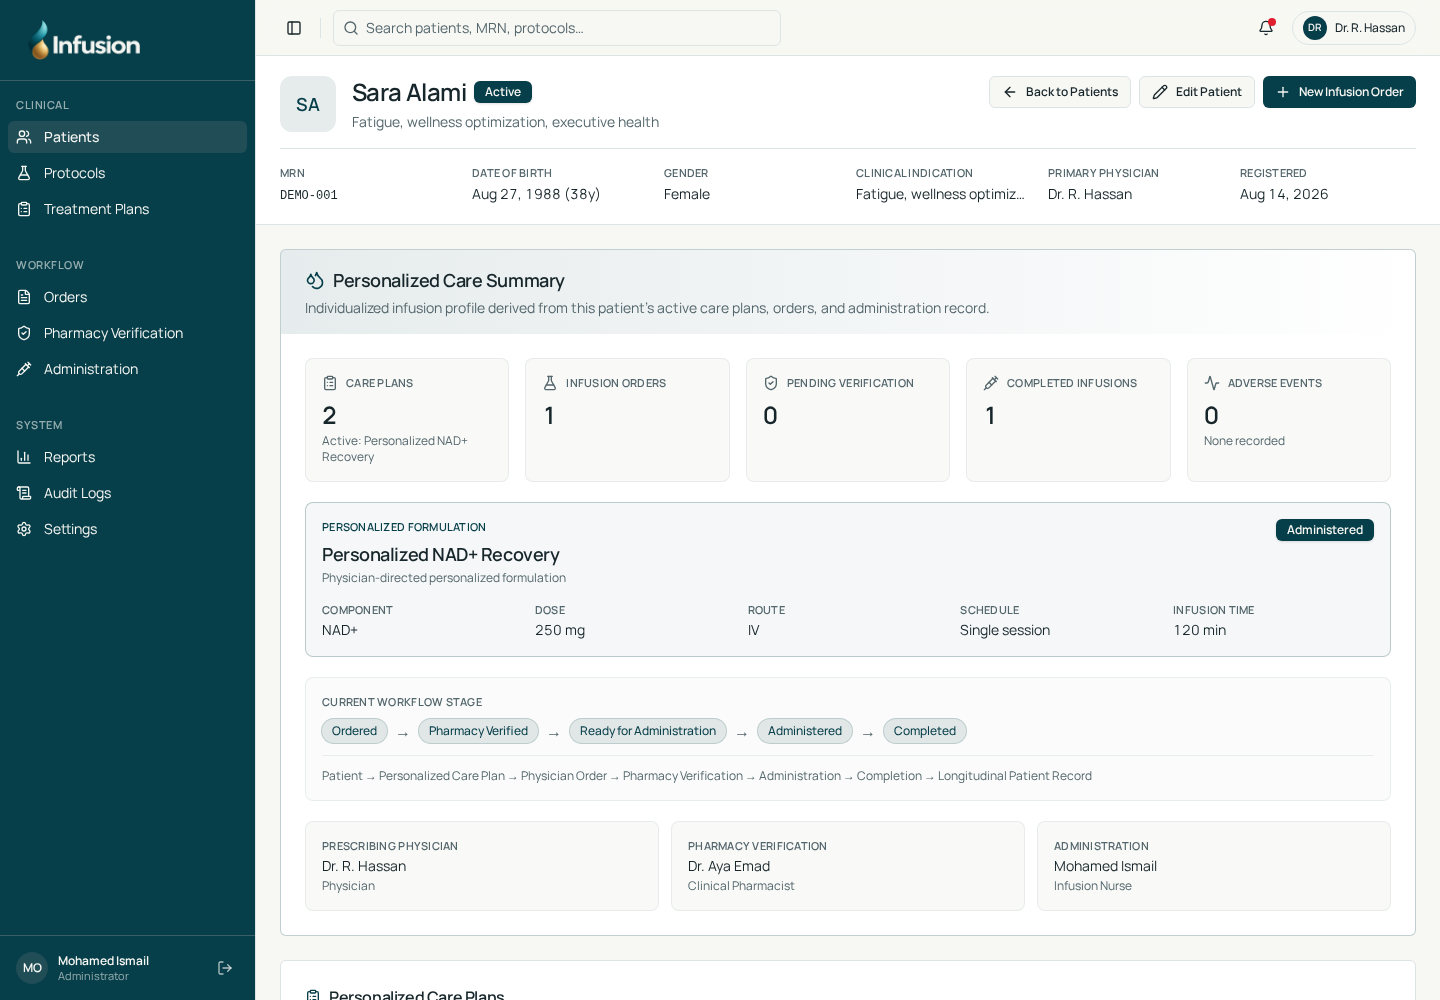This screenshot has width=1440, height=1000.
Task: Click Mohamed Ismail Infusion Nurse card
Action: click(x=1214, y=866)
